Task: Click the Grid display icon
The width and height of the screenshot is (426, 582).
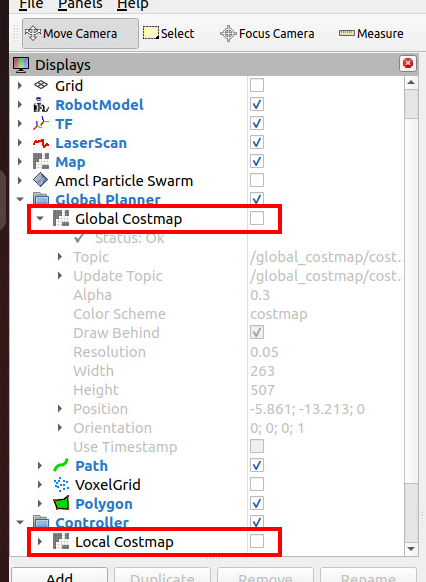Action: [x=41, y=85]
